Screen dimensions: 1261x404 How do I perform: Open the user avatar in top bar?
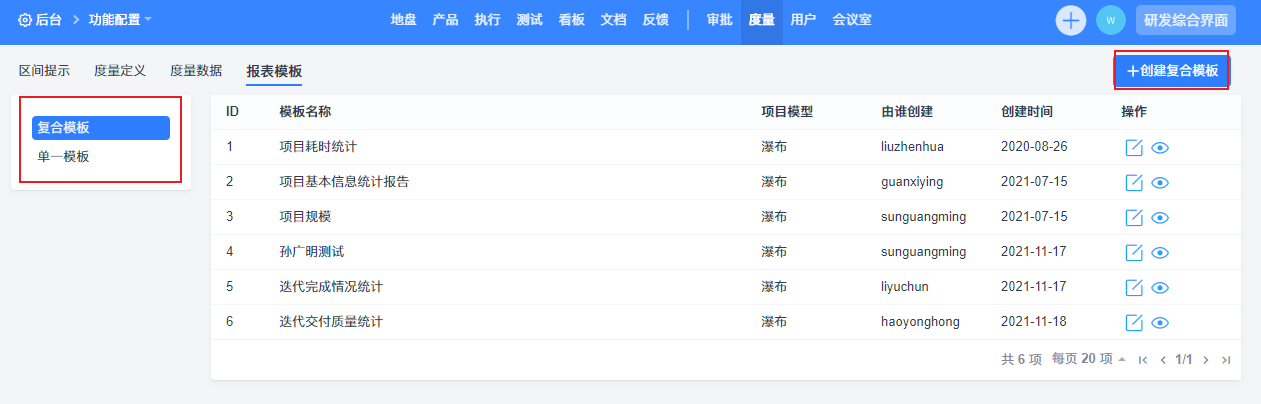(1110, 20)
